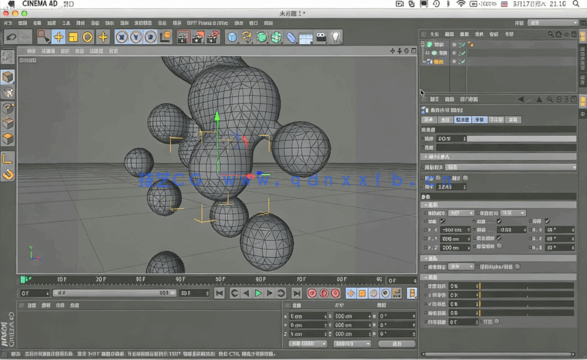This screenshot has width=587, height=360.
Task: Open Attribute Manager User Data menu
Action: click(469, 99)
